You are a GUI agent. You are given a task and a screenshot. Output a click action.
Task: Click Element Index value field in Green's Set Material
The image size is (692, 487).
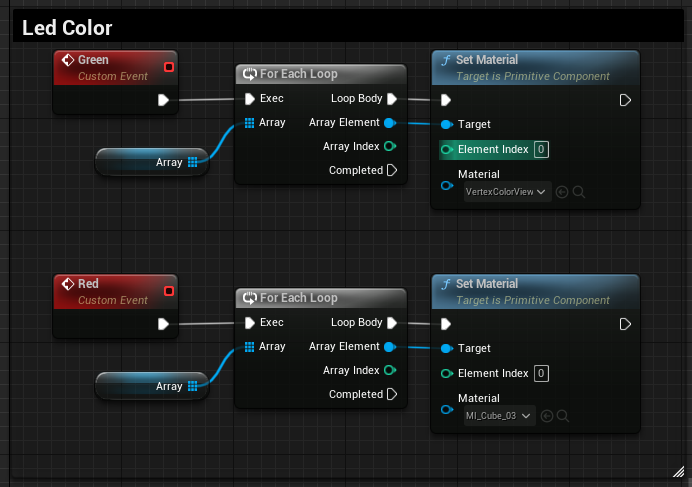[541, 150]
